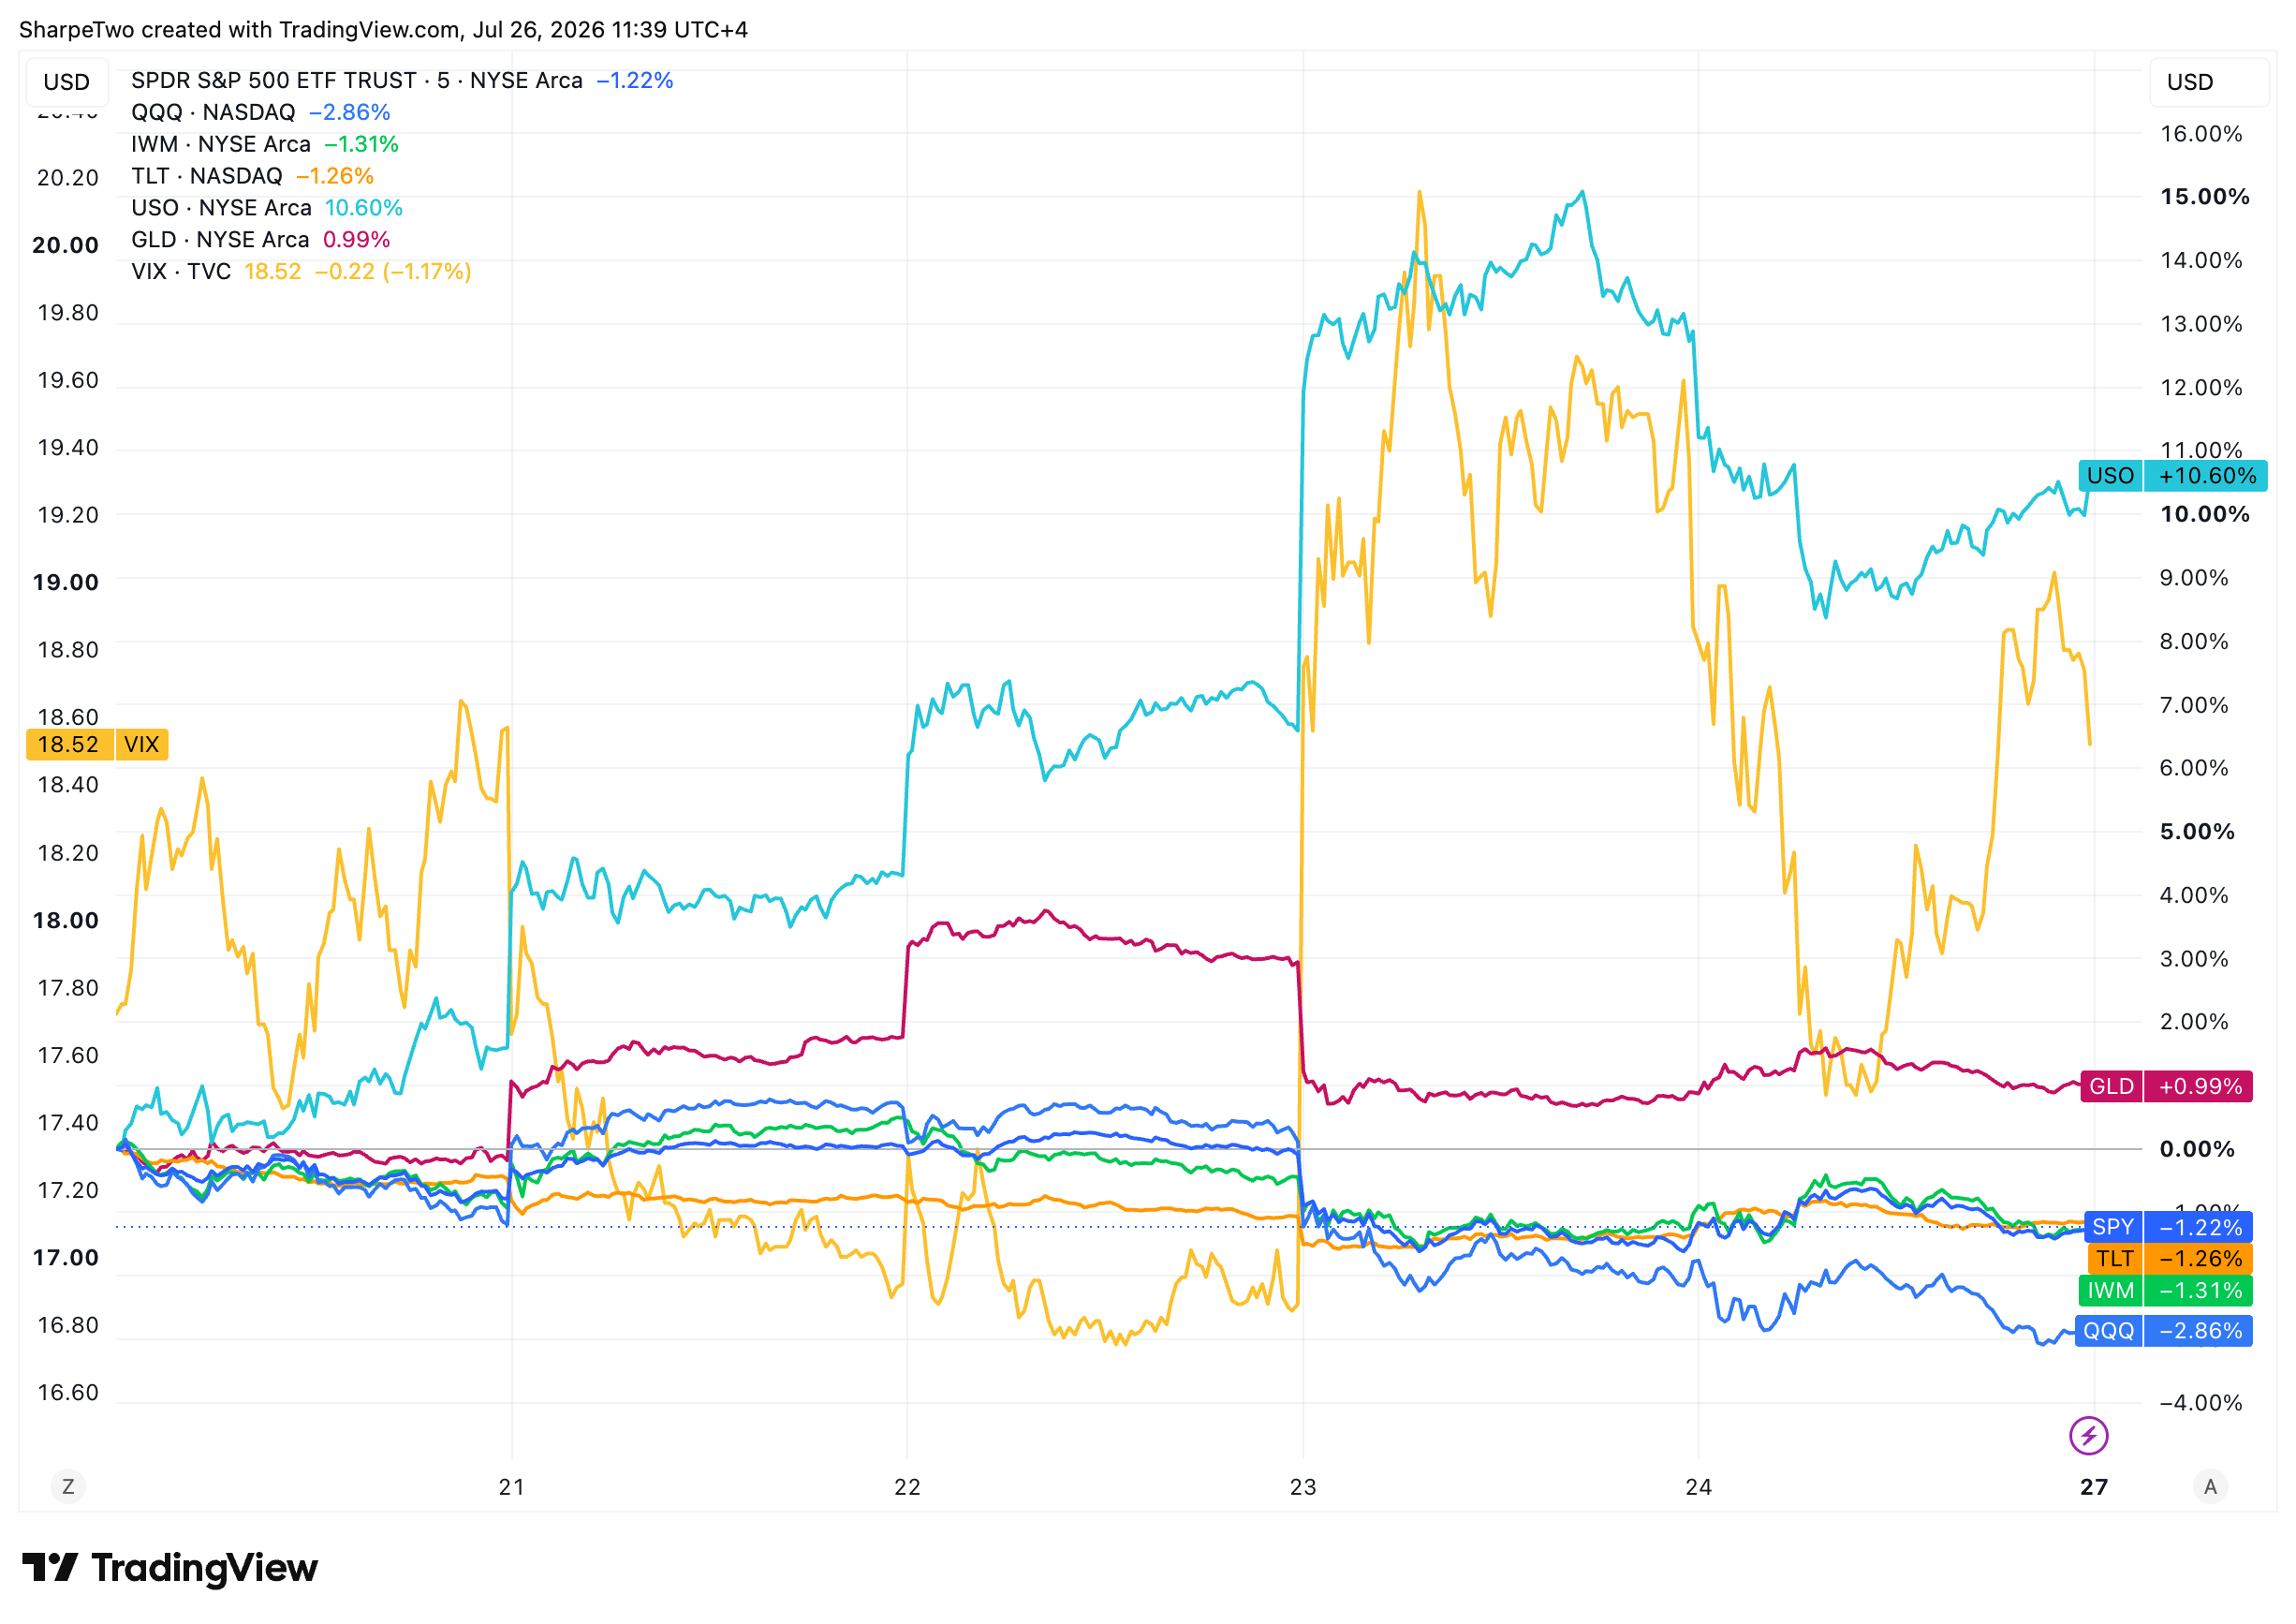Click the TradingView logo
The width and height of the screenshot is (2296, 1624).
(170, 1568)
